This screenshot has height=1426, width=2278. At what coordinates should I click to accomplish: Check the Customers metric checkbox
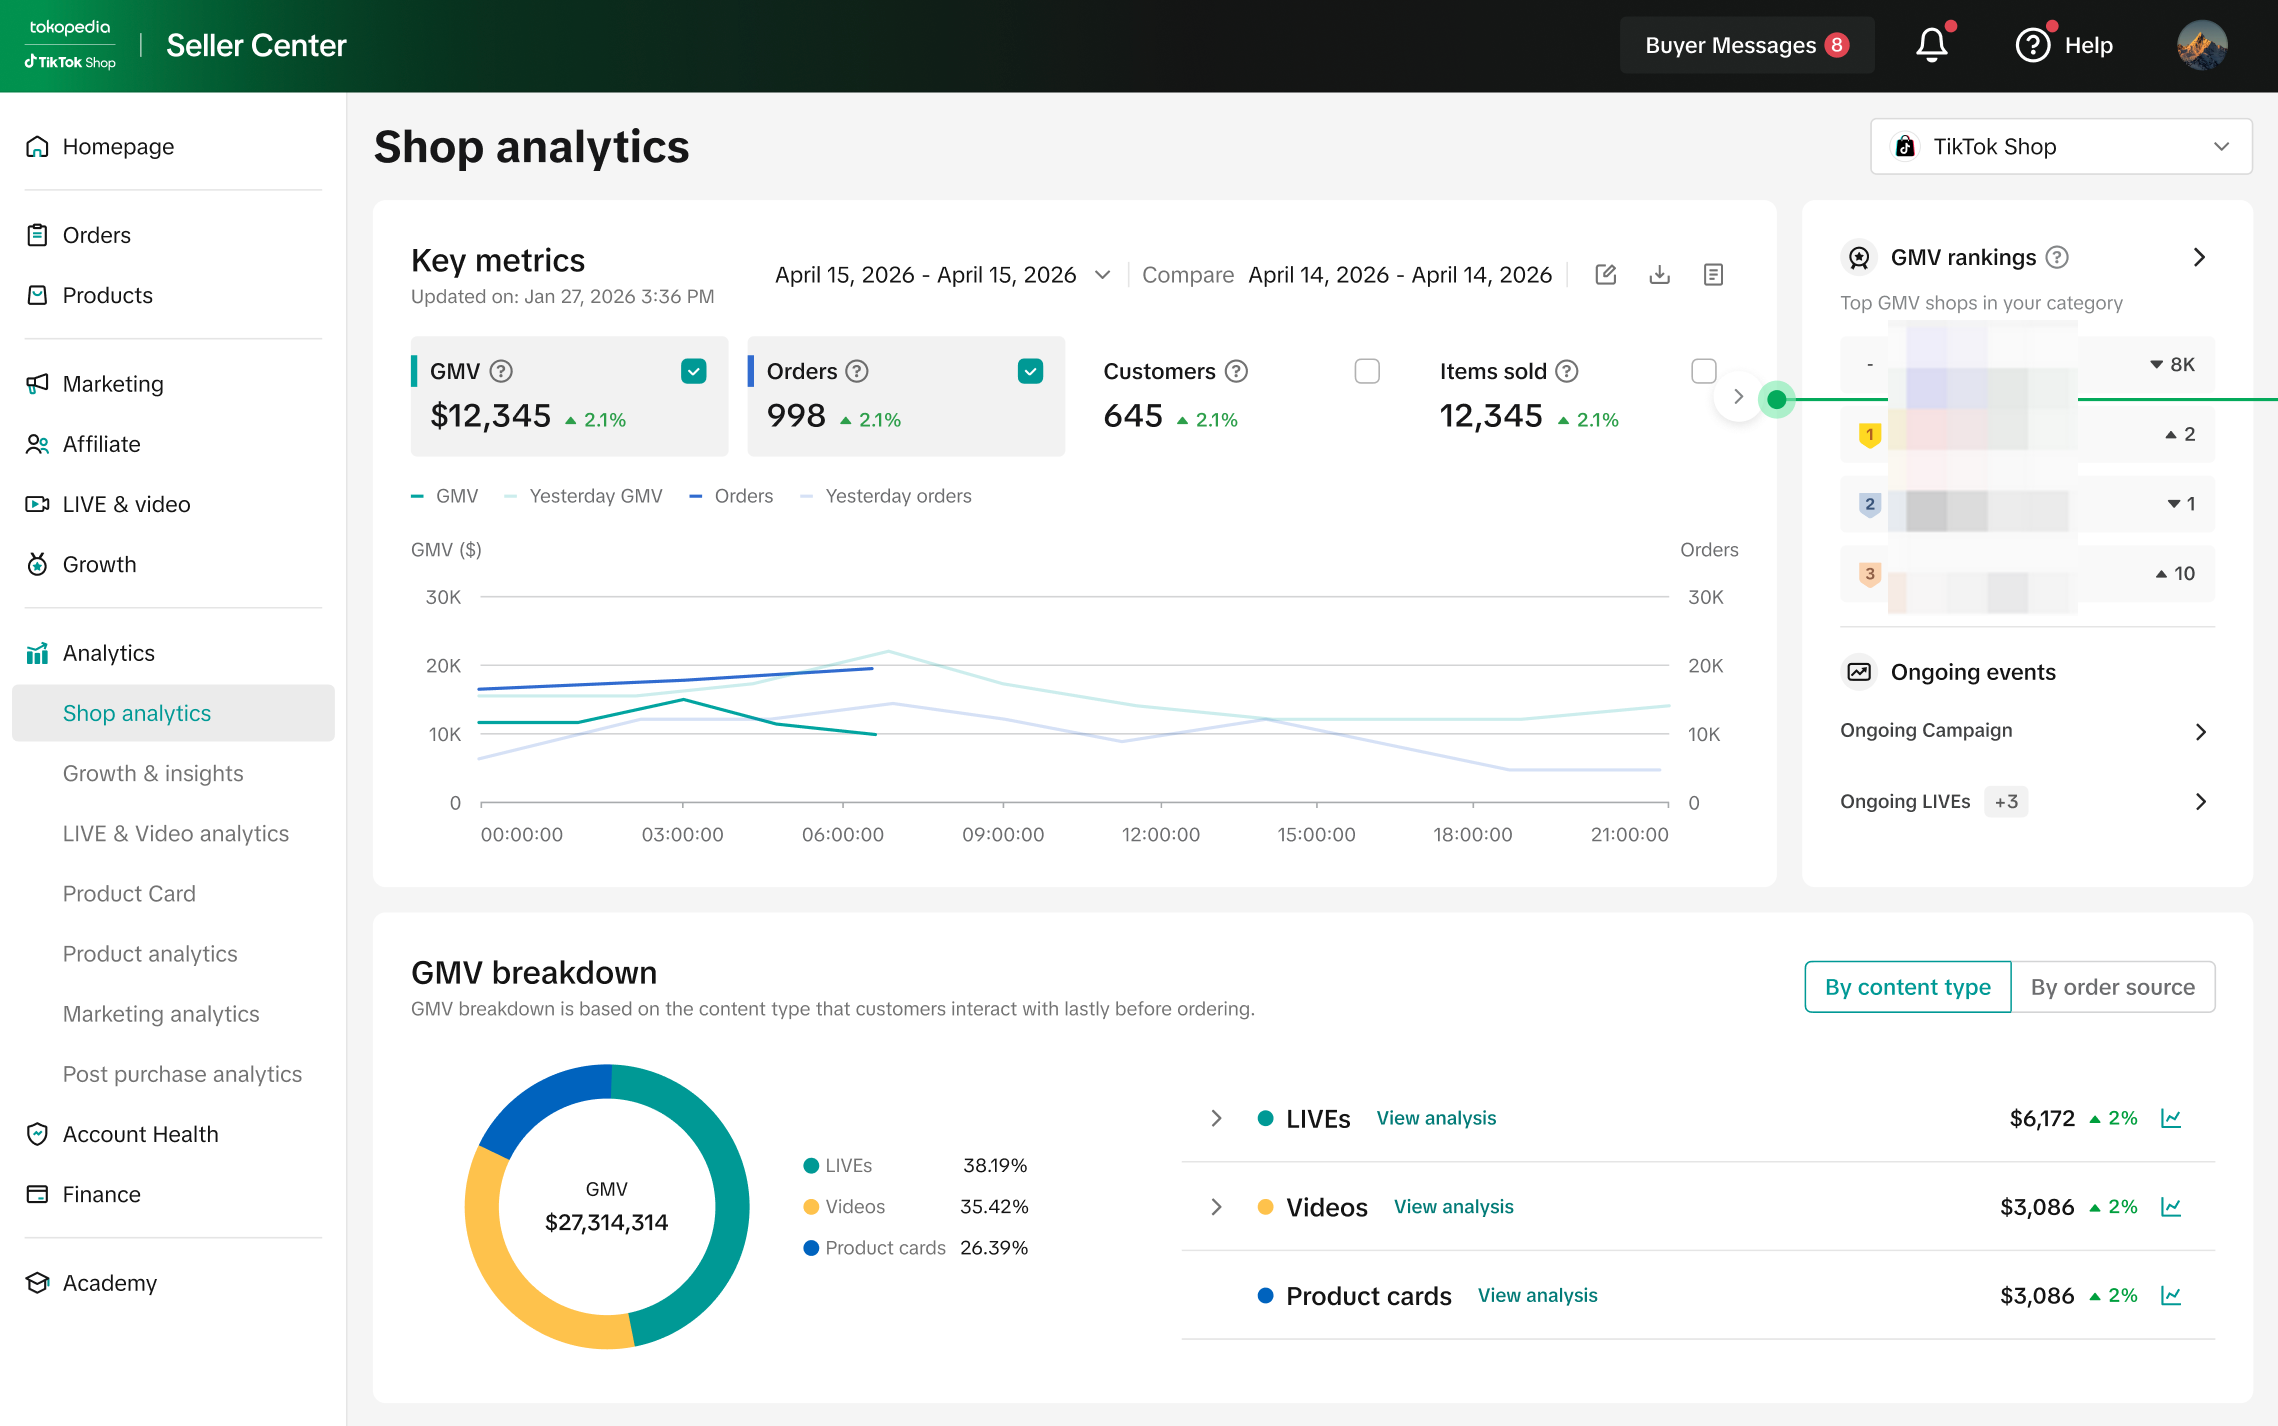click(x=1367, y=371)
